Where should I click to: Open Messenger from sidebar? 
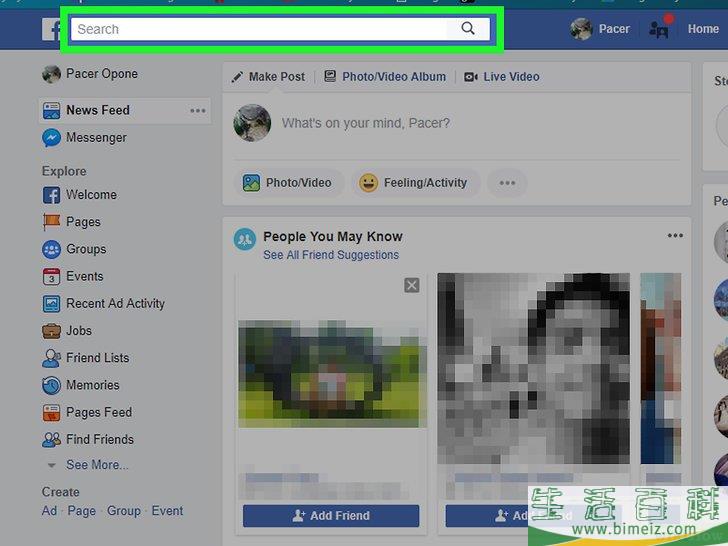[x=96, y=137]
